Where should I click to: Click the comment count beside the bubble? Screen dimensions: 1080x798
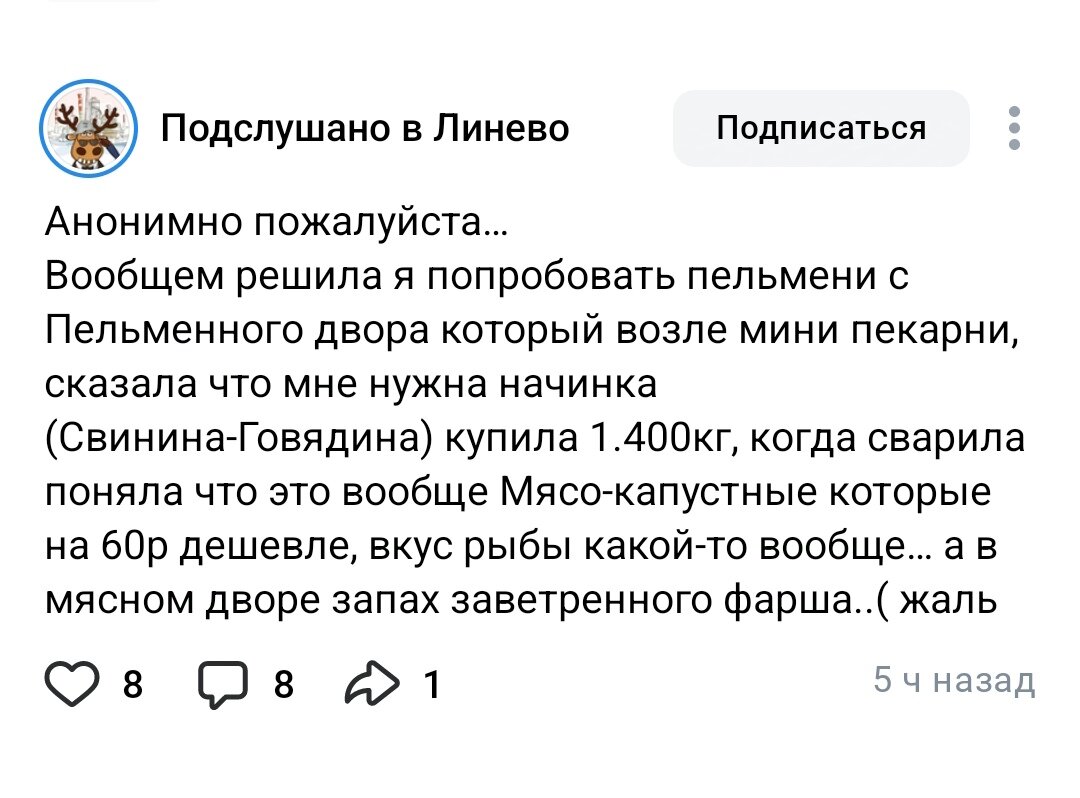point(284,684)
